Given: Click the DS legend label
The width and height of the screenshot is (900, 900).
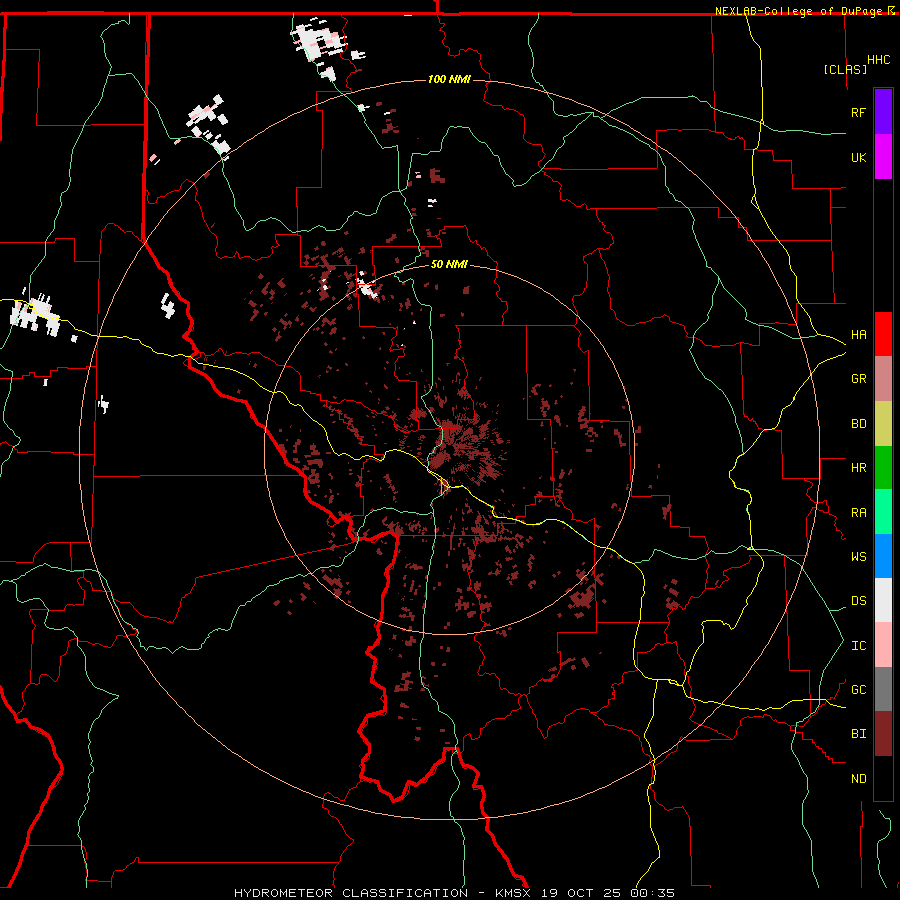Looking at the screenshot, I should [x=858, y=601].
